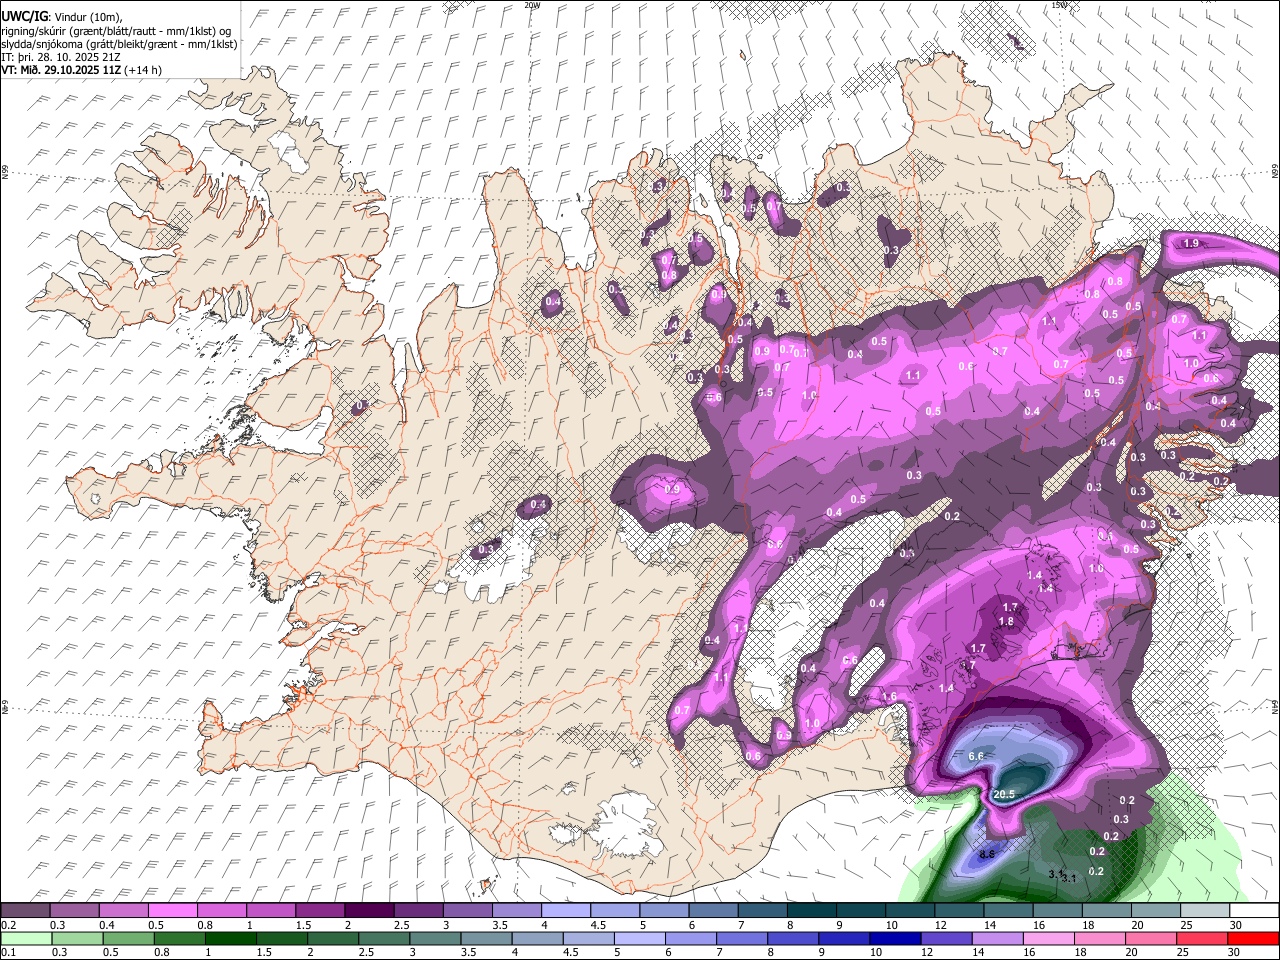Pick the grey-green 3 swatch in lower legend

(436, 938)
